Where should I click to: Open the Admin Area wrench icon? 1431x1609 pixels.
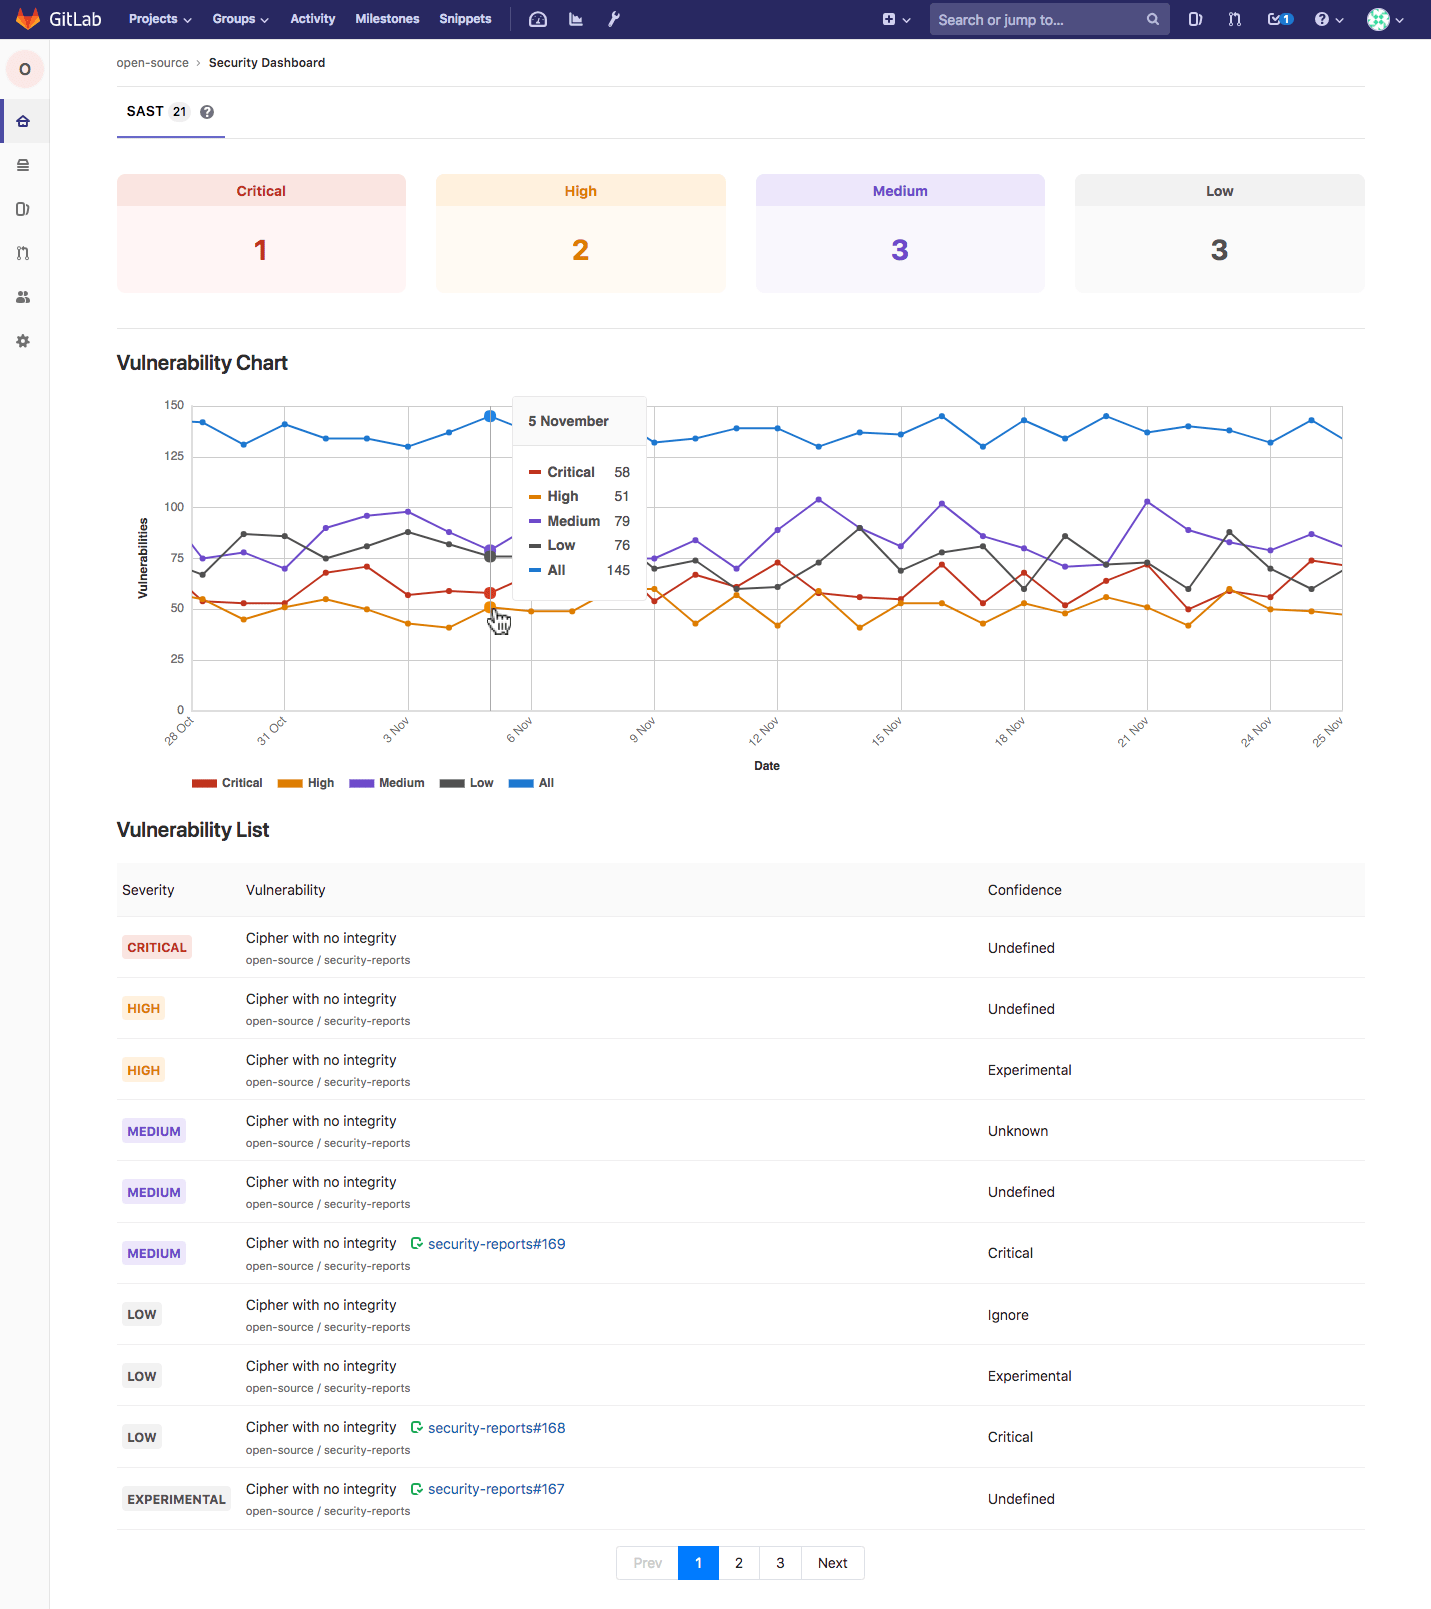[614, 19]
